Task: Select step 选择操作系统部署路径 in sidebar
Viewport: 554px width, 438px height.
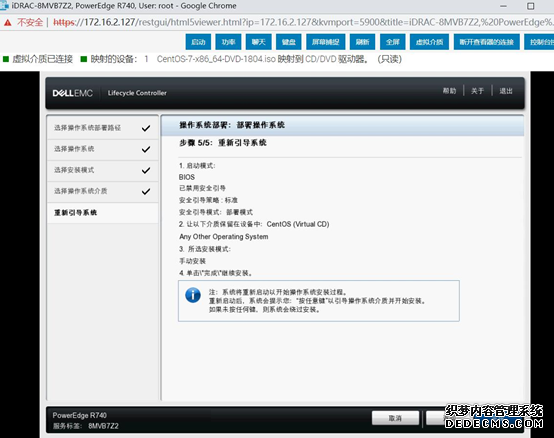Action: 102,128
